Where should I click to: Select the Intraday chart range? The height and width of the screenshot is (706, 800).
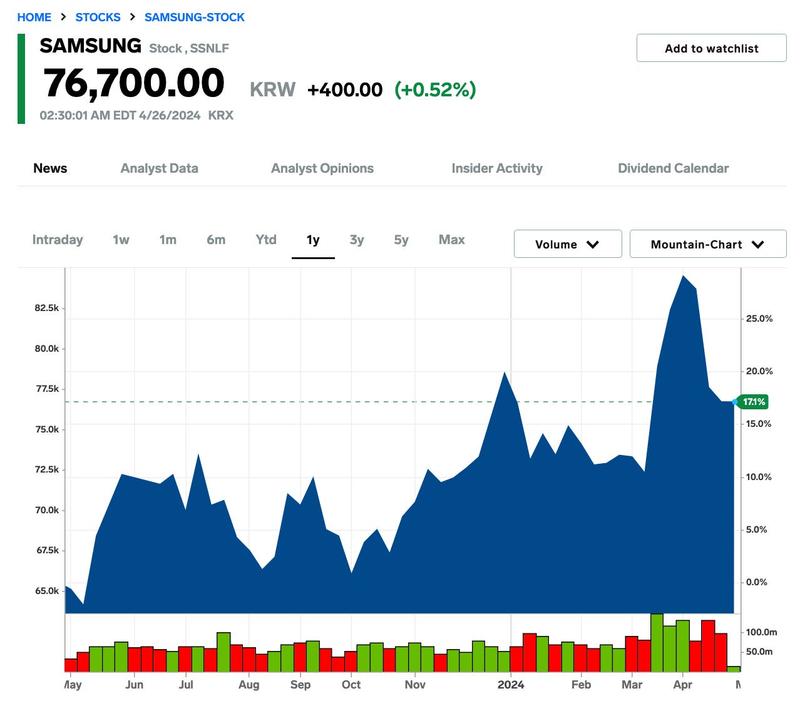pos(58,240)
